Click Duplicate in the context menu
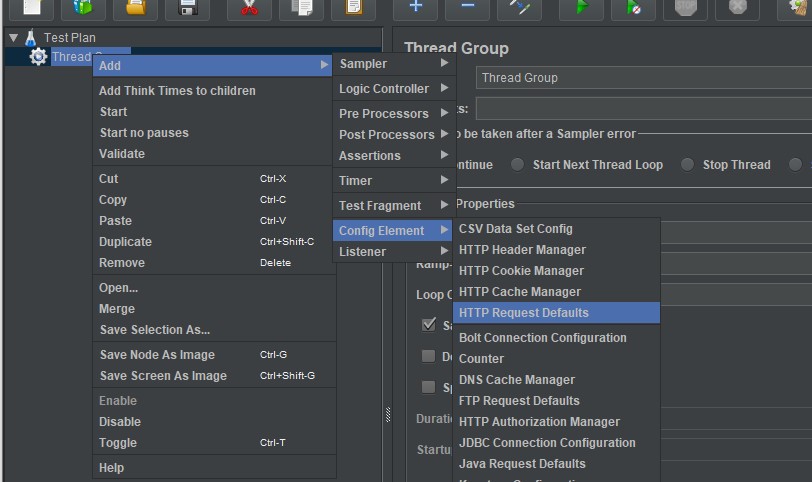The height and width of the screenshot is (482, 812). [126, 242]
